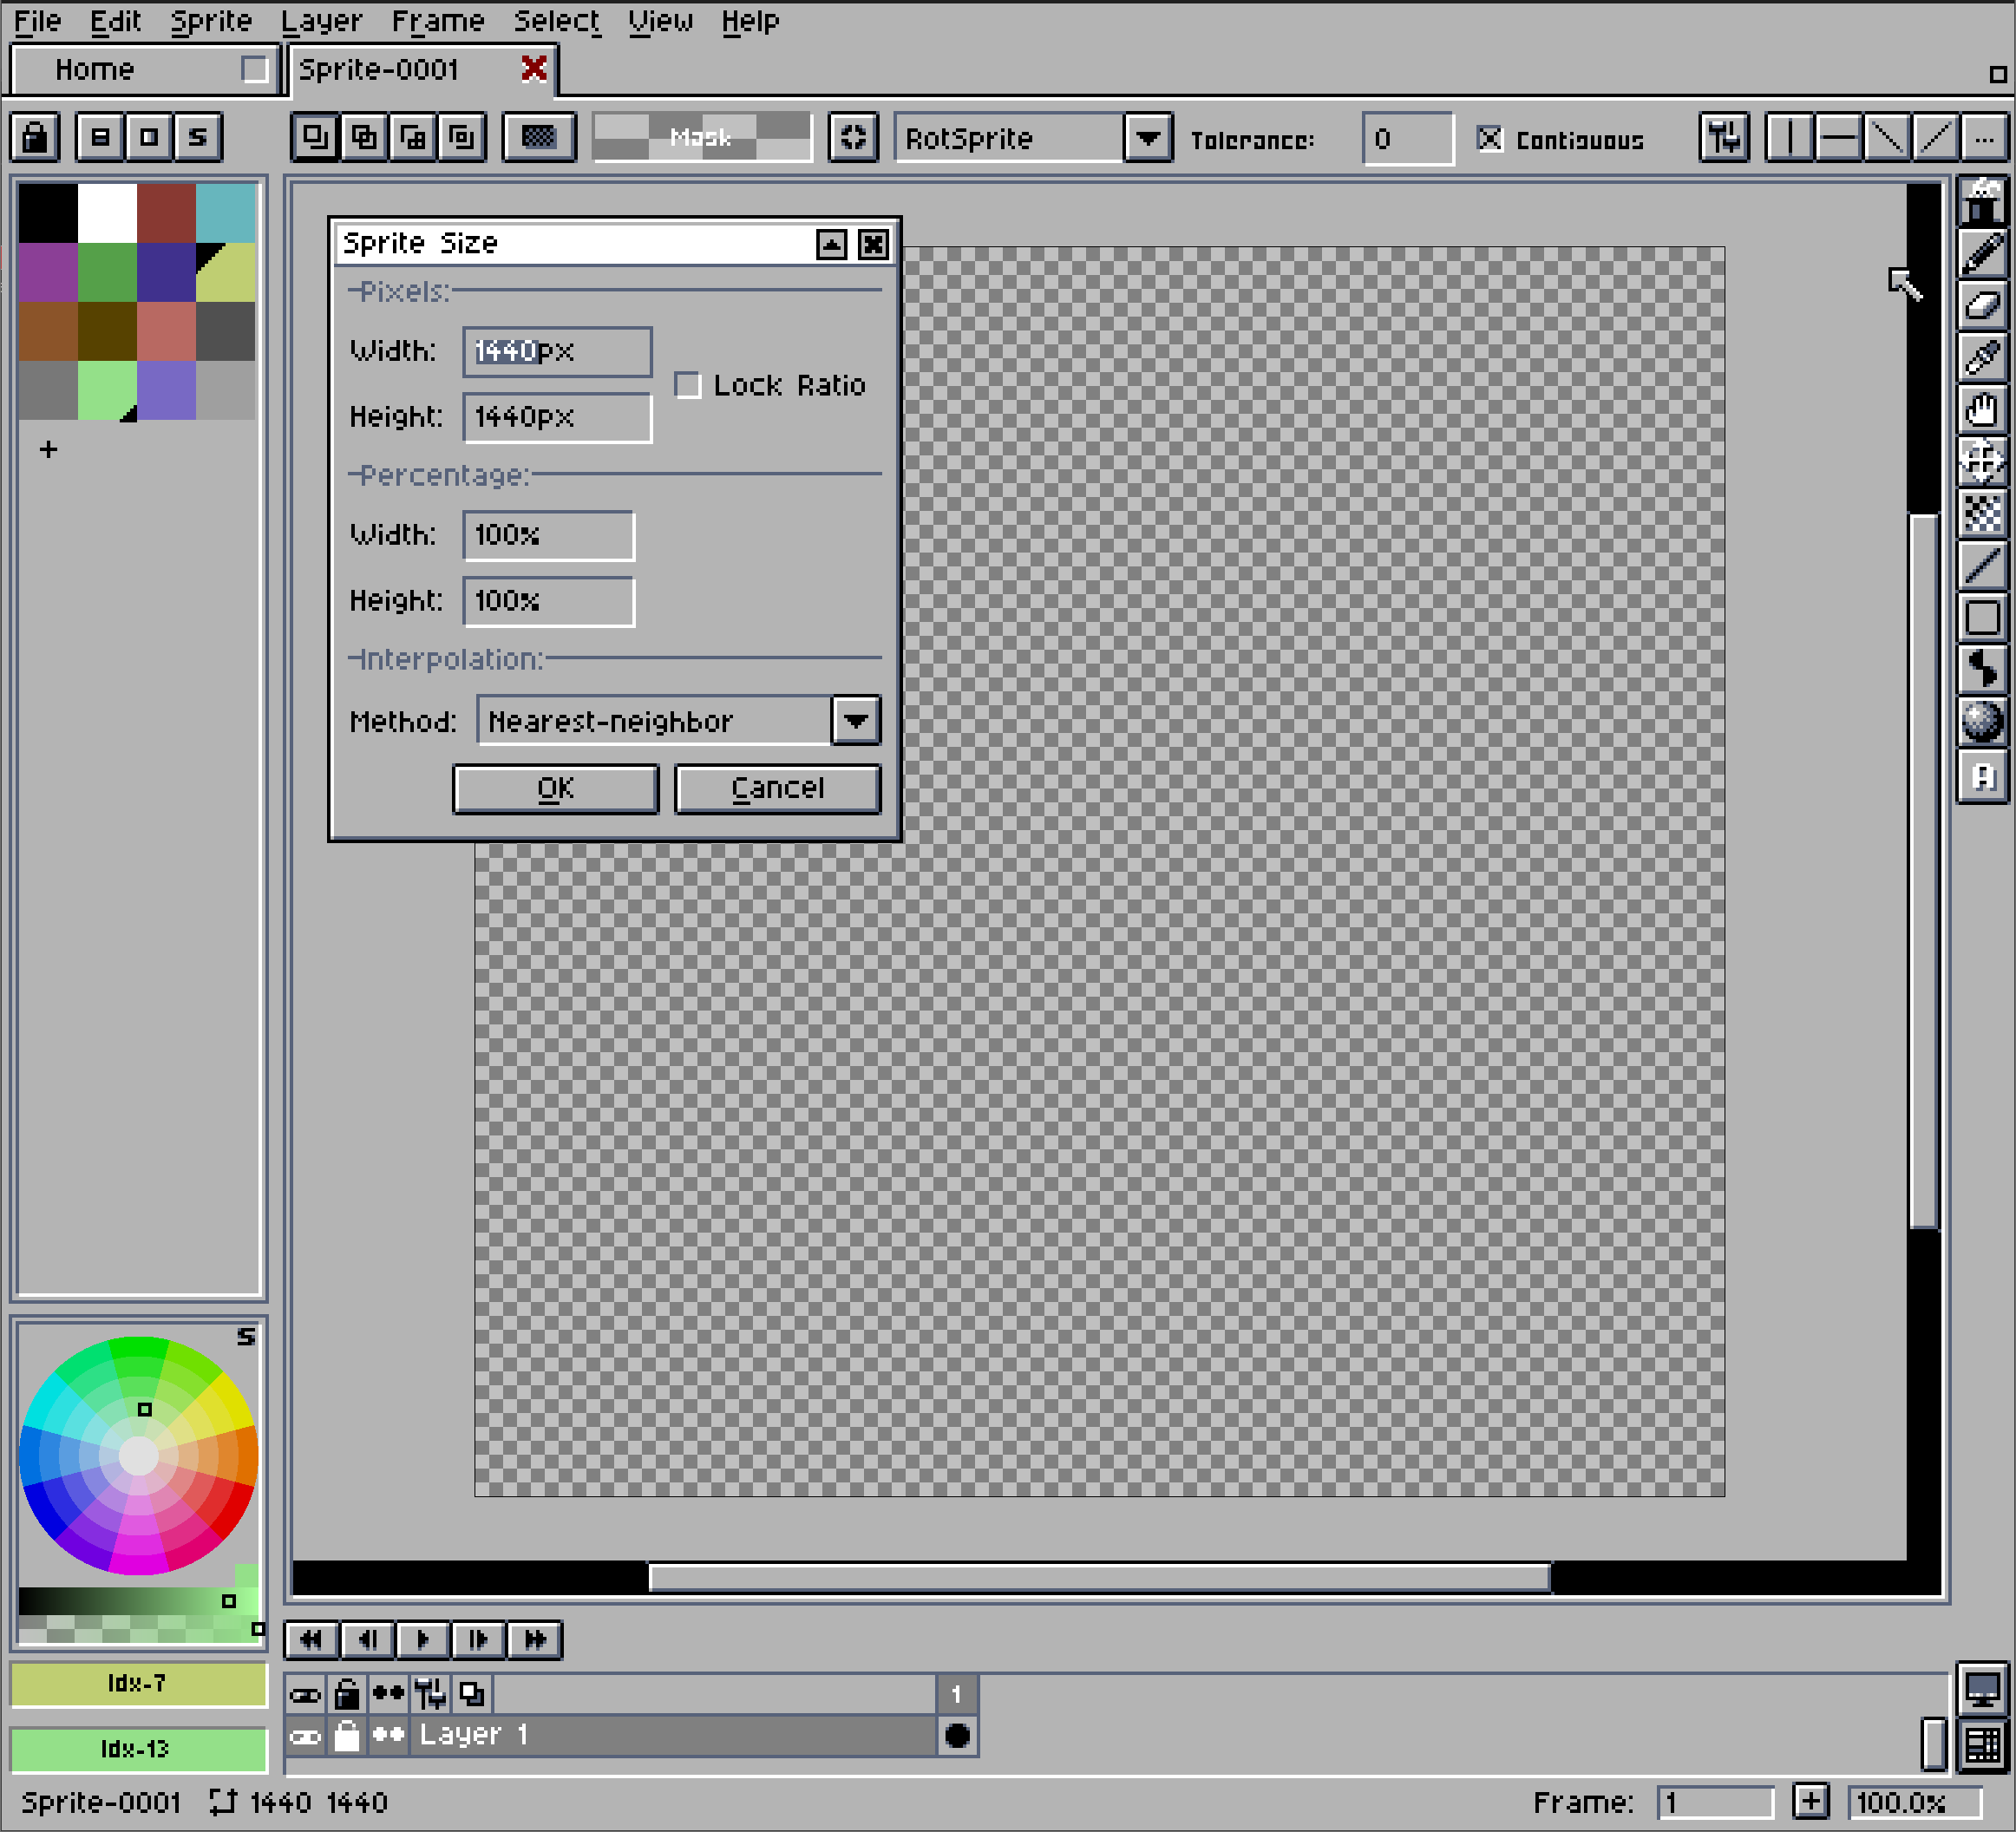Viewport: 2016px width, 1832px height.
Task: Click the Subtract from selection mode icon
Action: click(413, 138)
